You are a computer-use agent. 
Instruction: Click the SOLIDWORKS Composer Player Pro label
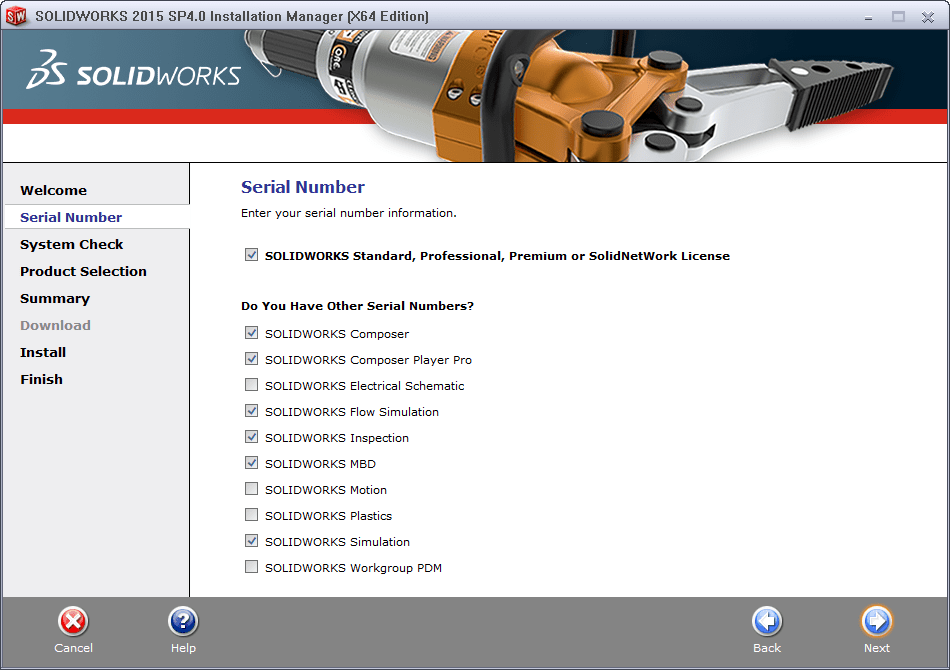coord(368,360)
